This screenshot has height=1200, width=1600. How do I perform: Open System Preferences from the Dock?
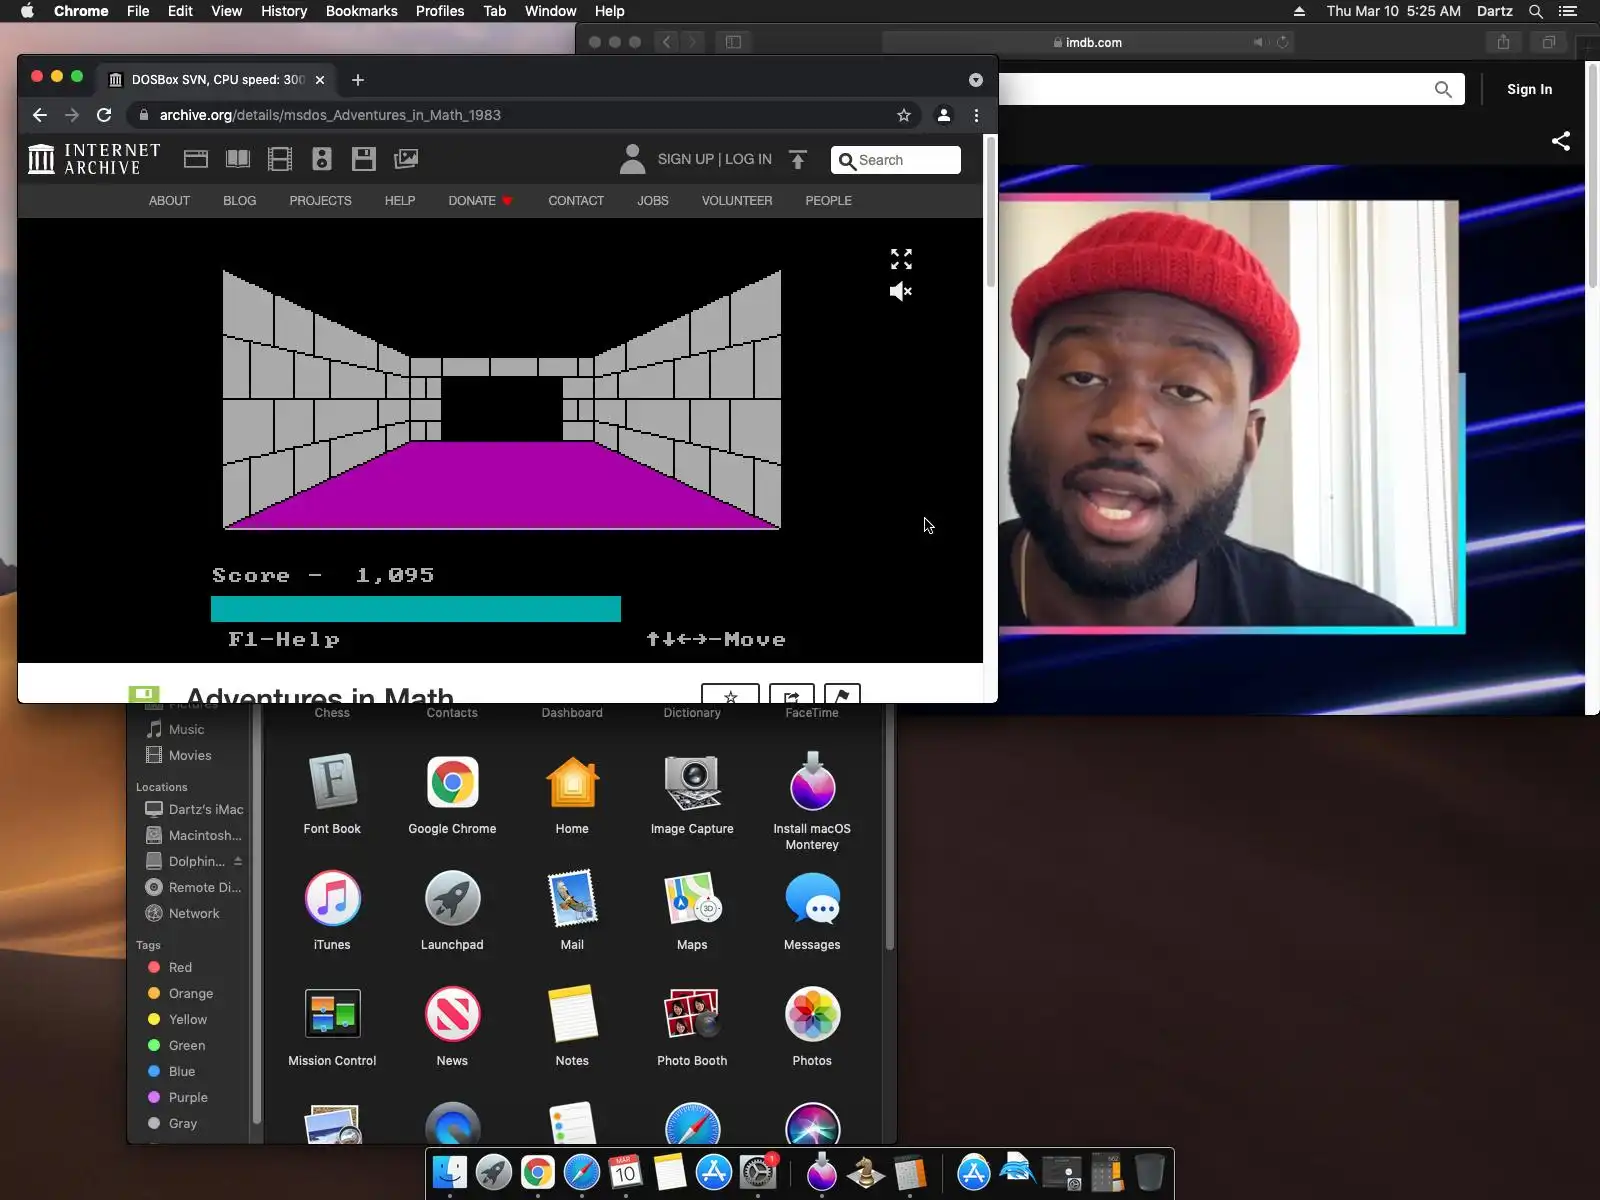tap(758, 1172)
